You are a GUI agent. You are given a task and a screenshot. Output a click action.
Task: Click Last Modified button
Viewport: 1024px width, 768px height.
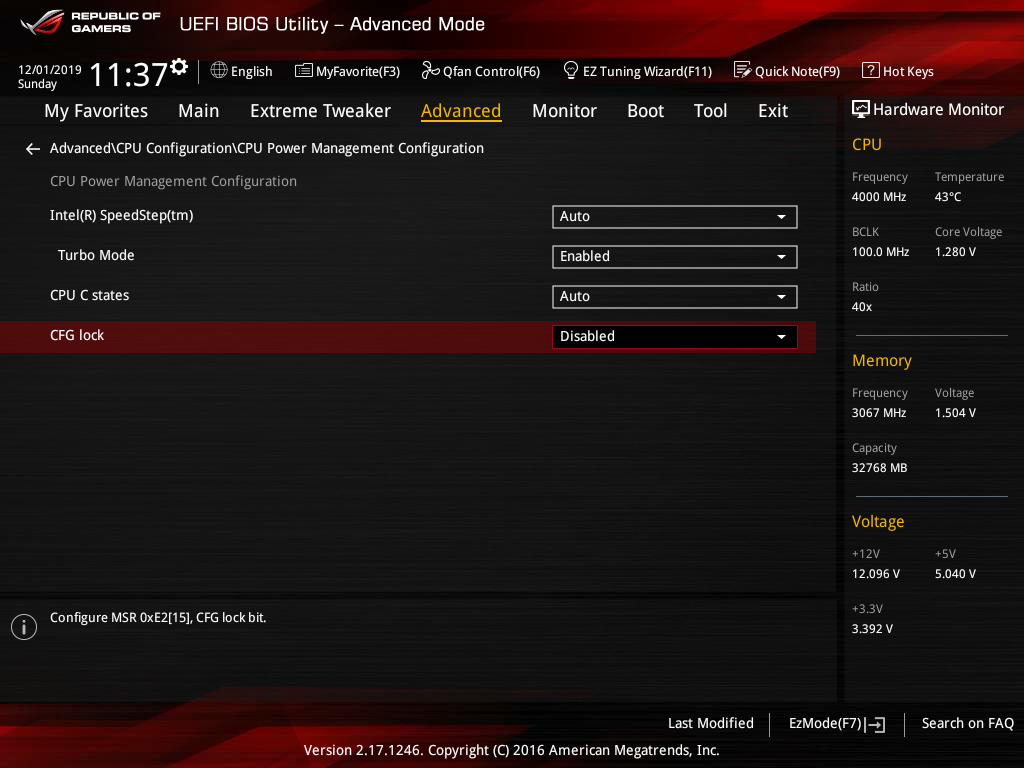(711, 723)
